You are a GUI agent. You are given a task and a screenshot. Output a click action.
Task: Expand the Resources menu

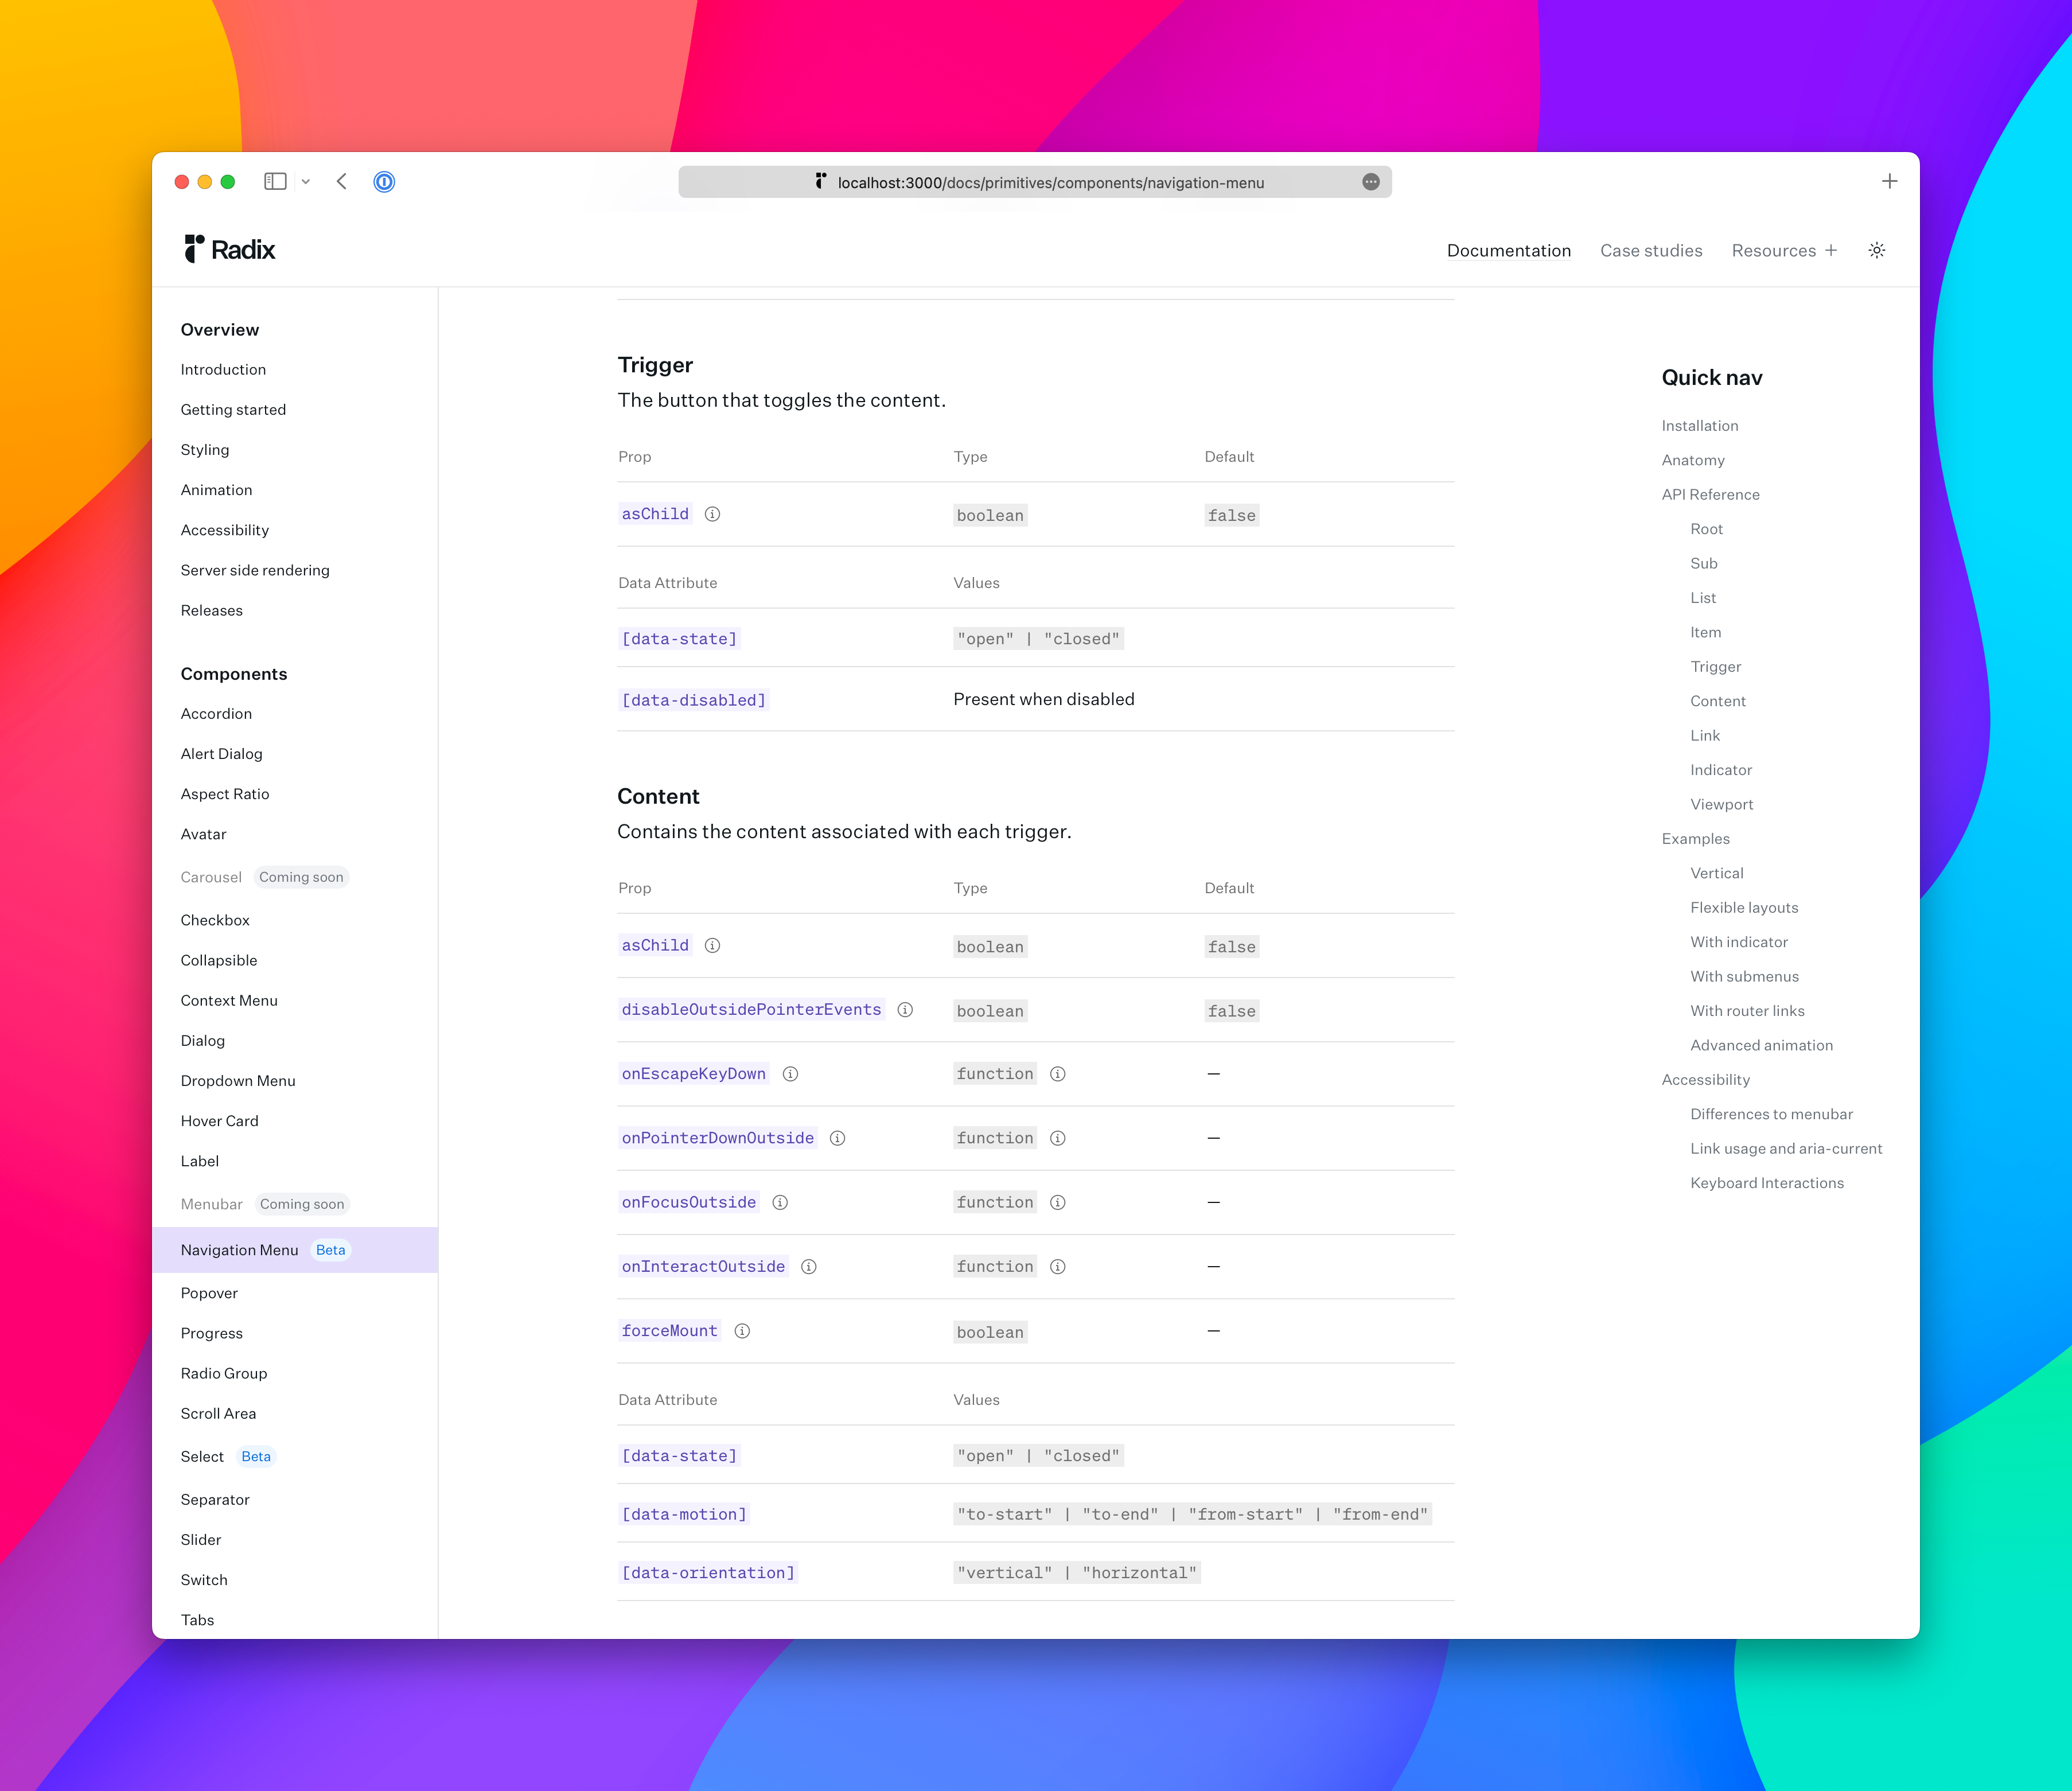(x=1783, y=251)
